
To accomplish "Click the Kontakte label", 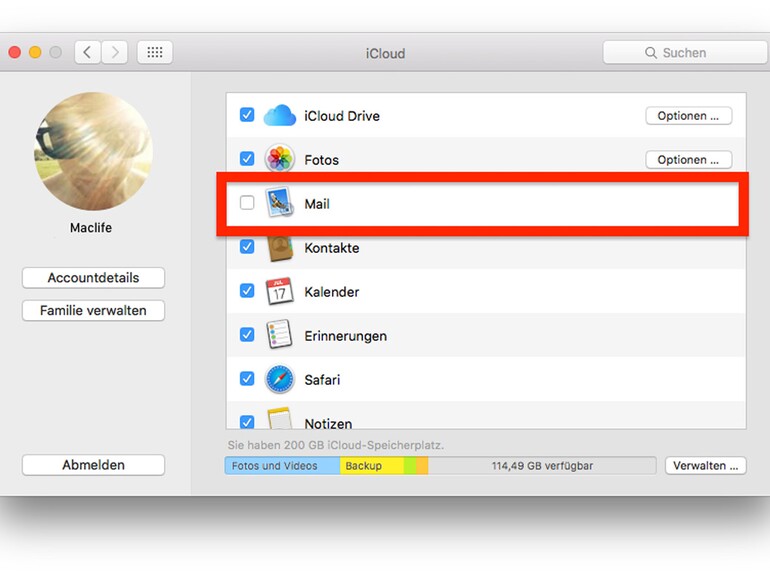I will [x=331, y=248].
